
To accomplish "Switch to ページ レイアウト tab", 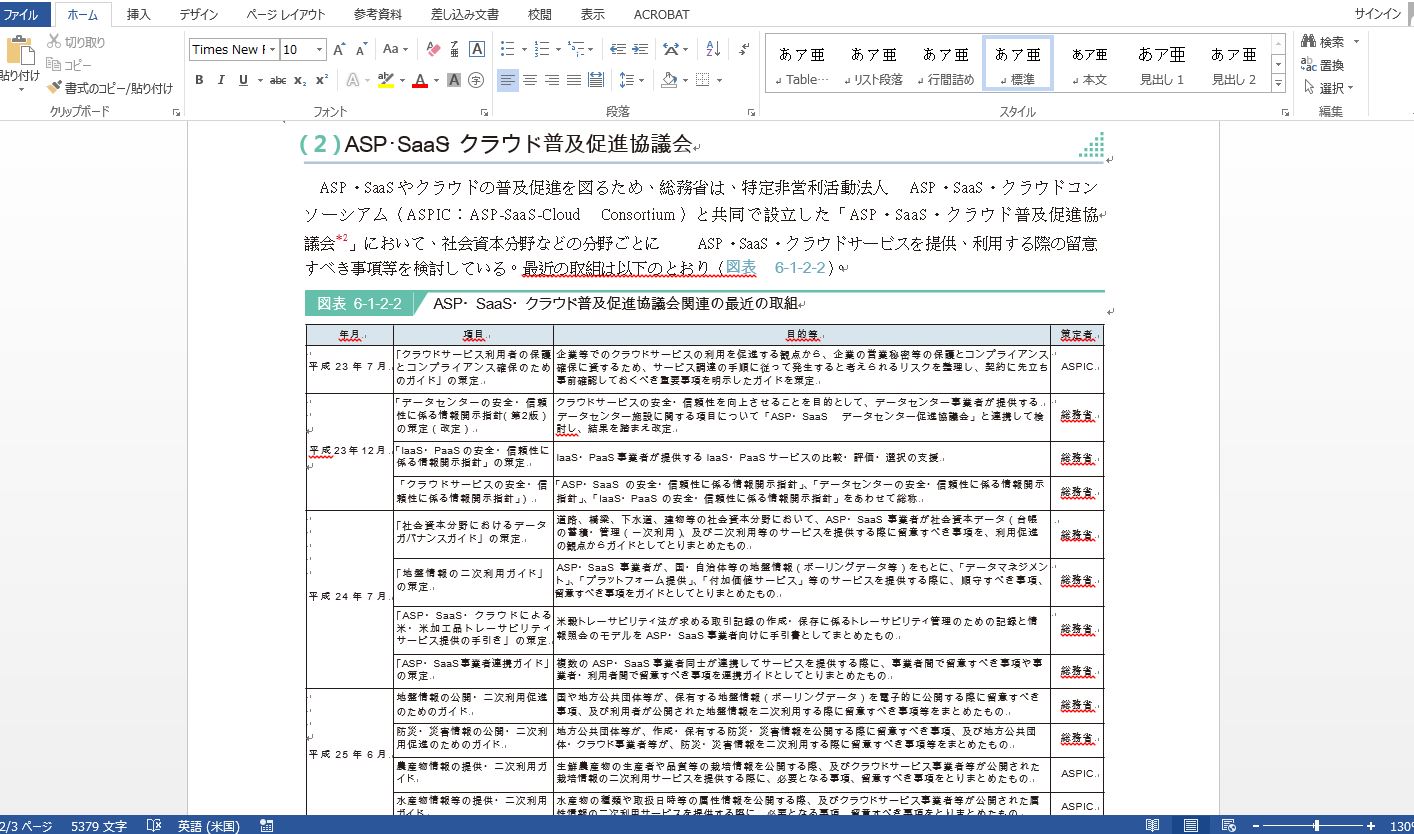I will click(x=285, y=14).
